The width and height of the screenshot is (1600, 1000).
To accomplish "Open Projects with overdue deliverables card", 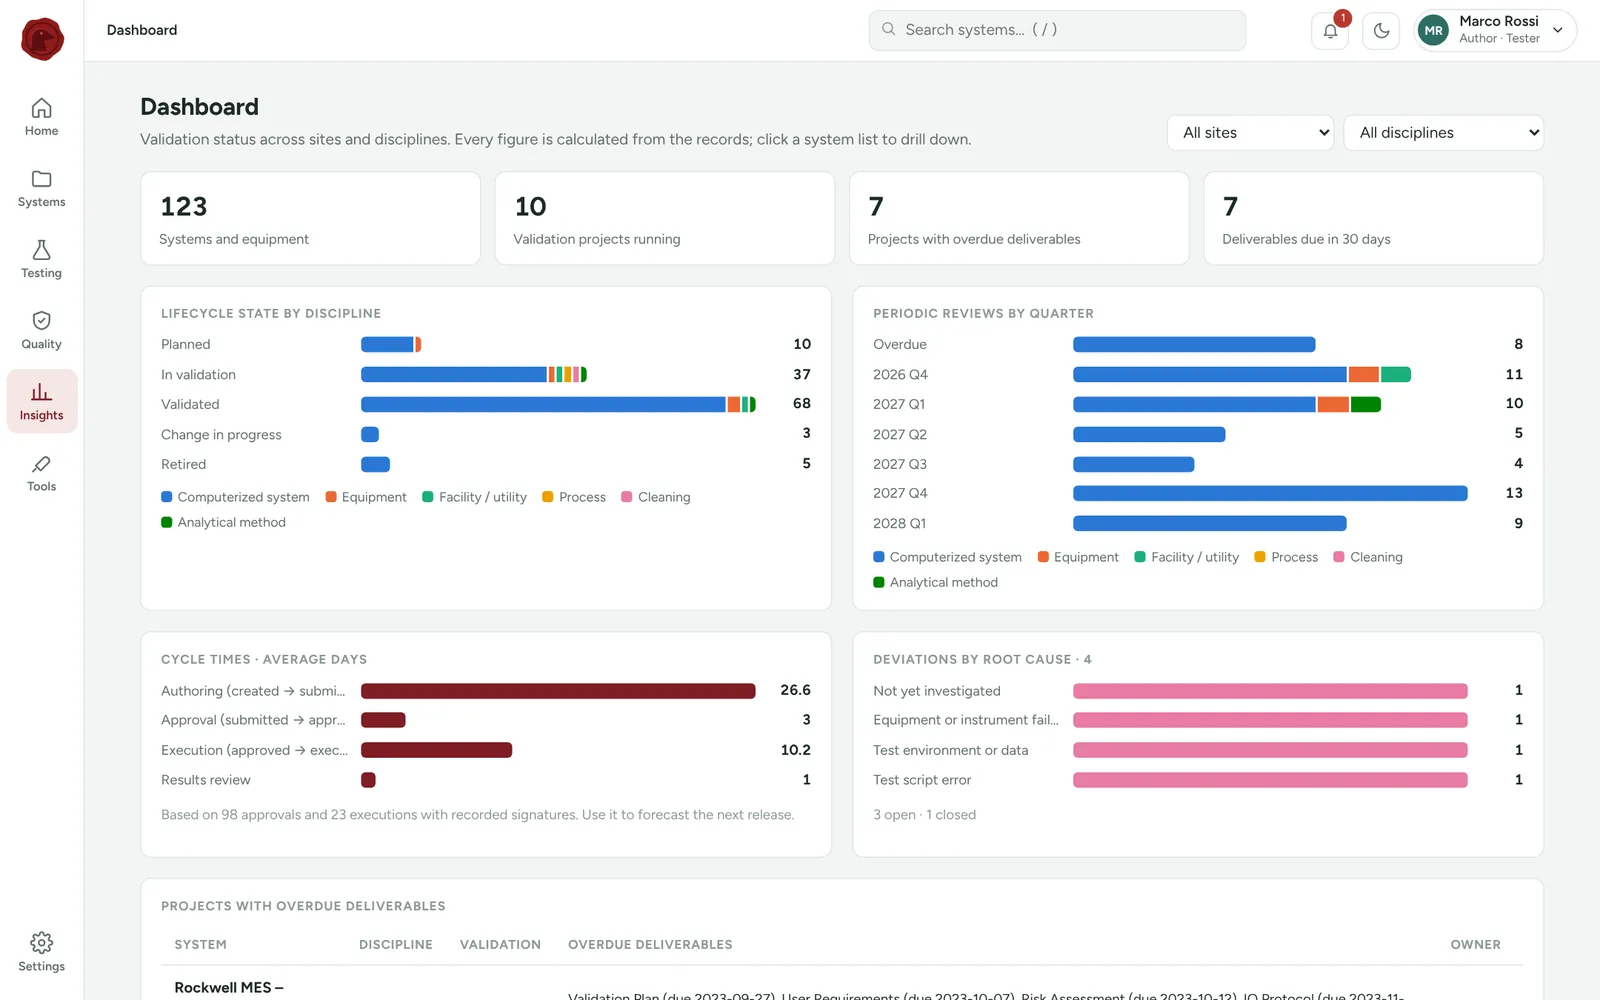I will click(1019, 218).
